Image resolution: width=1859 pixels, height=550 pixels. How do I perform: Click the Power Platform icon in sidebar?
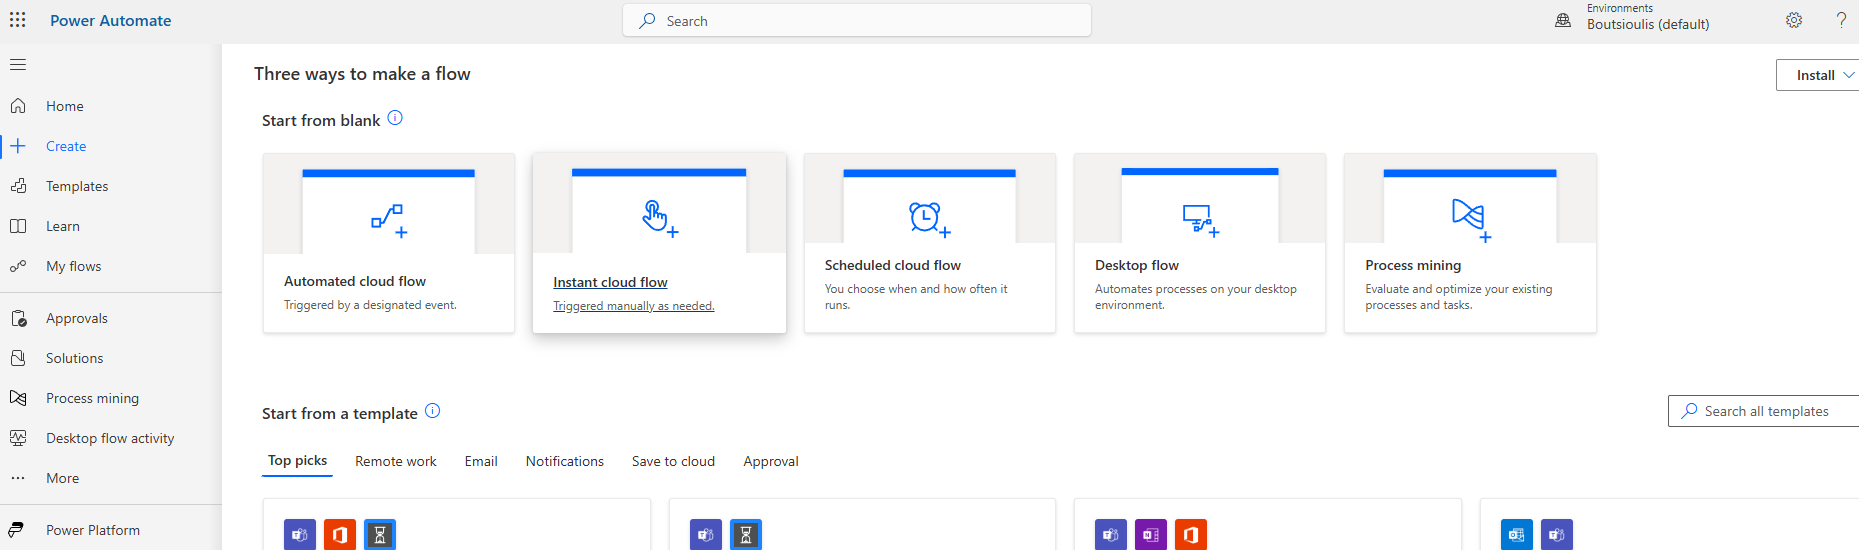coord(16,530)
